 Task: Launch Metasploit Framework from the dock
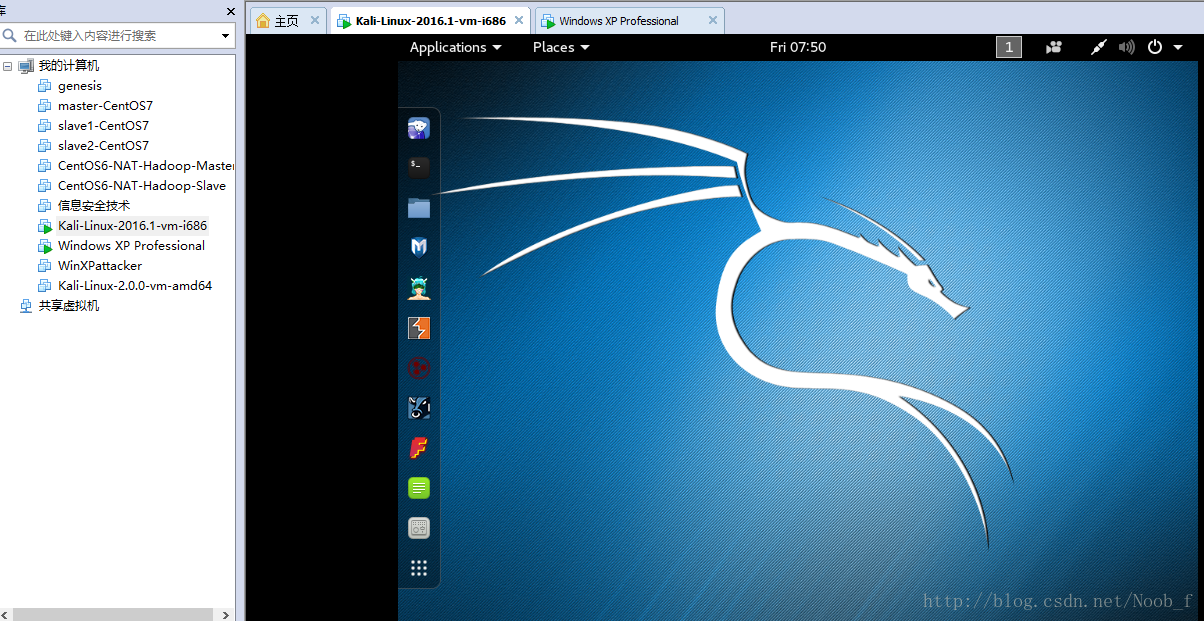(x=419, y=248)
